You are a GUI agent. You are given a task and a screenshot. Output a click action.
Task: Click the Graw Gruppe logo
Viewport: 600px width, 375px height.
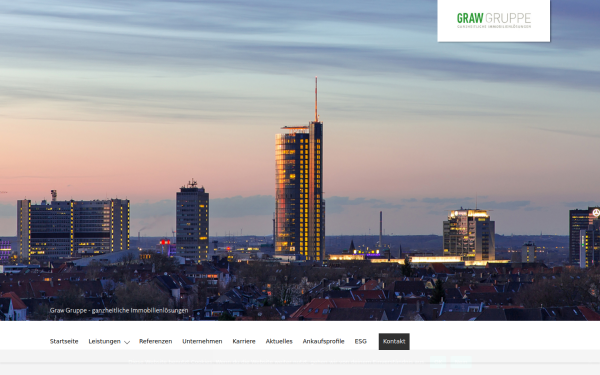point(494,20)
